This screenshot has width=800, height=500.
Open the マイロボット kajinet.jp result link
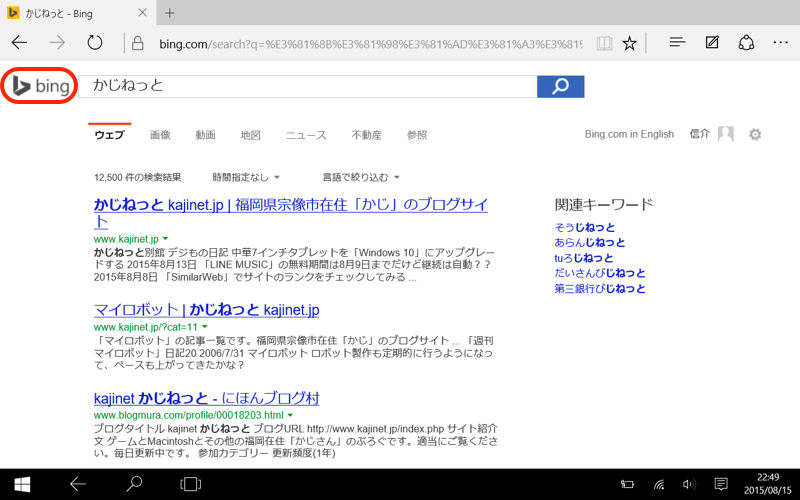pos(206,310)
